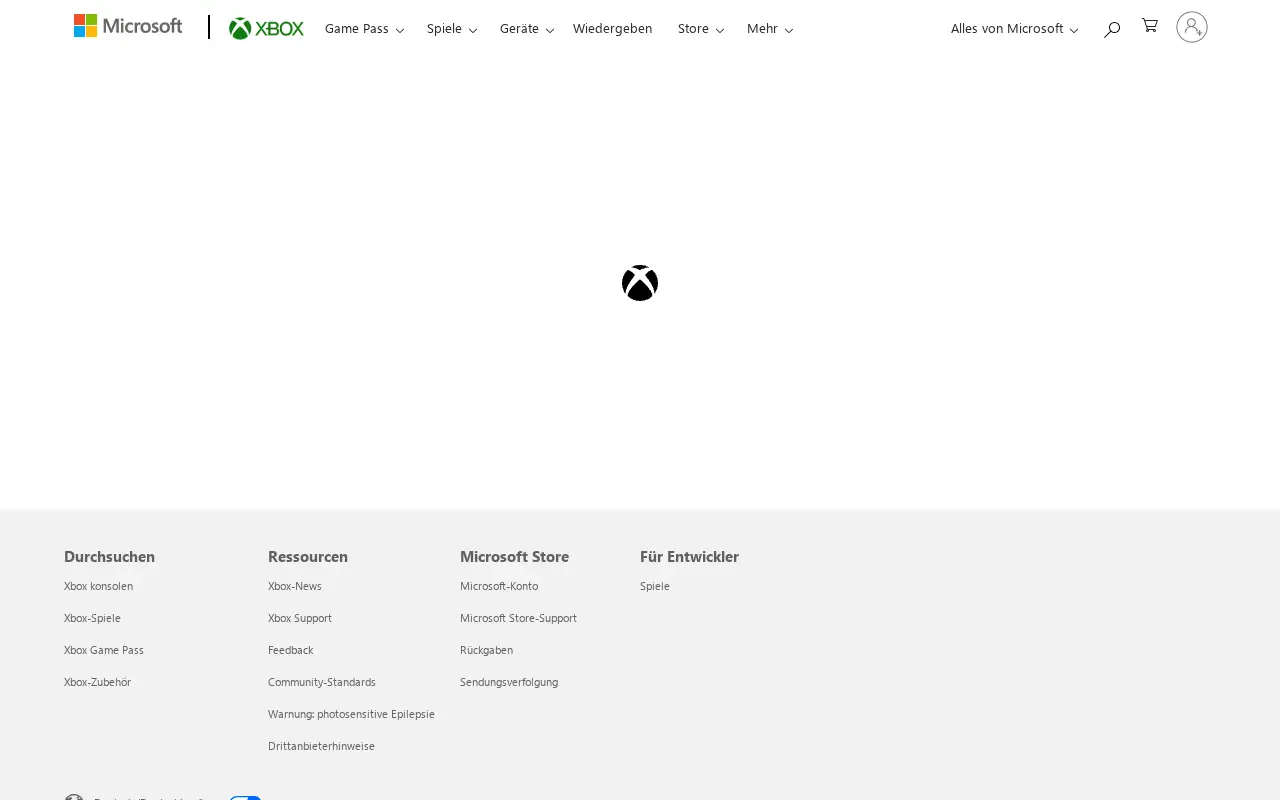Screen dimensions: 1280x800
Task: Open Drittanbieterhinweise link
Action: 321,746
